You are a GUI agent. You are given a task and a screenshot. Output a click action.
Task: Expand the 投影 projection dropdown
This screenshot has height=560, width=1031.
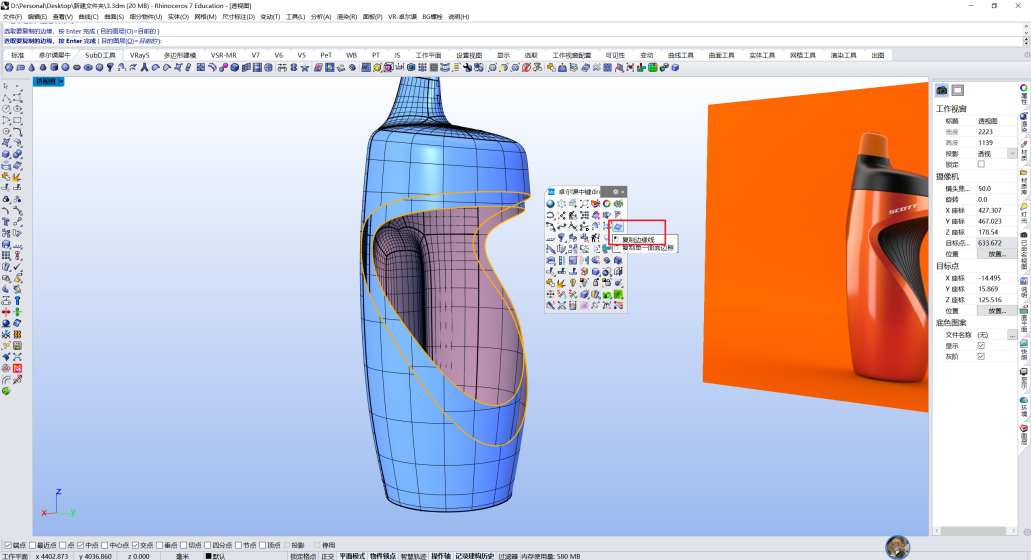point(1012,153)
